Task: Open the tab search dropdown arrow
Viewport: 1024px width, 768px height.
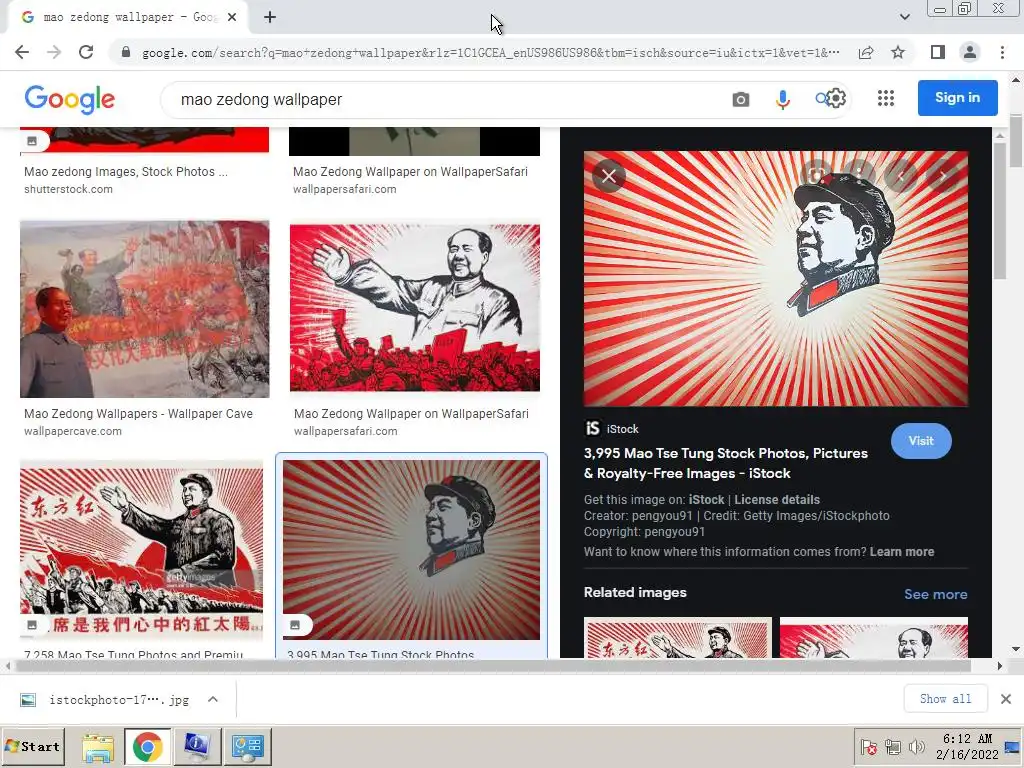Action: pos(904,18)
